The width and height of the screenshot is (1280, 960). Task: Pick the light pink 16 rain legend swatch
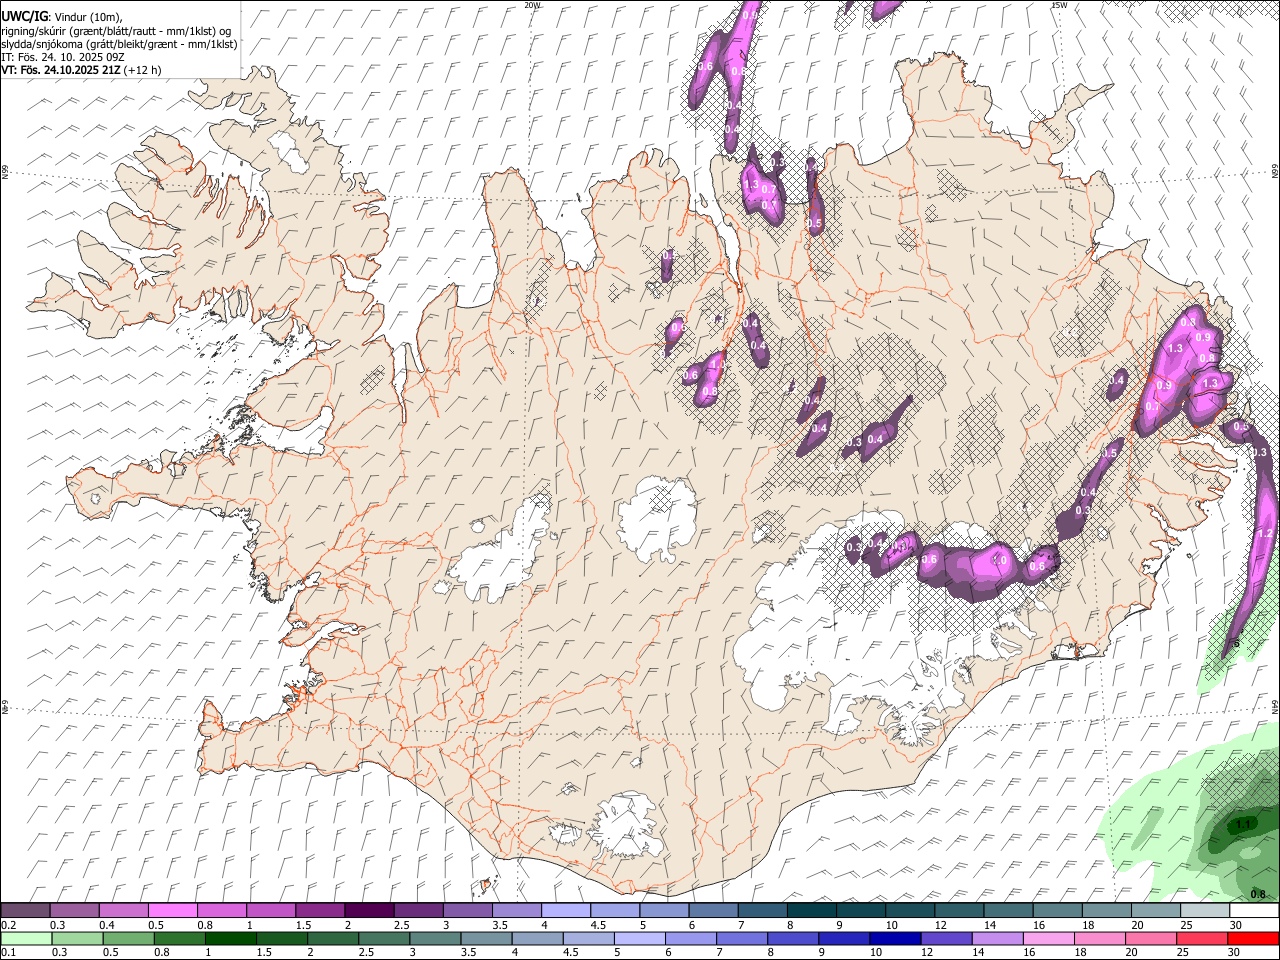[x=1048, y=938]
